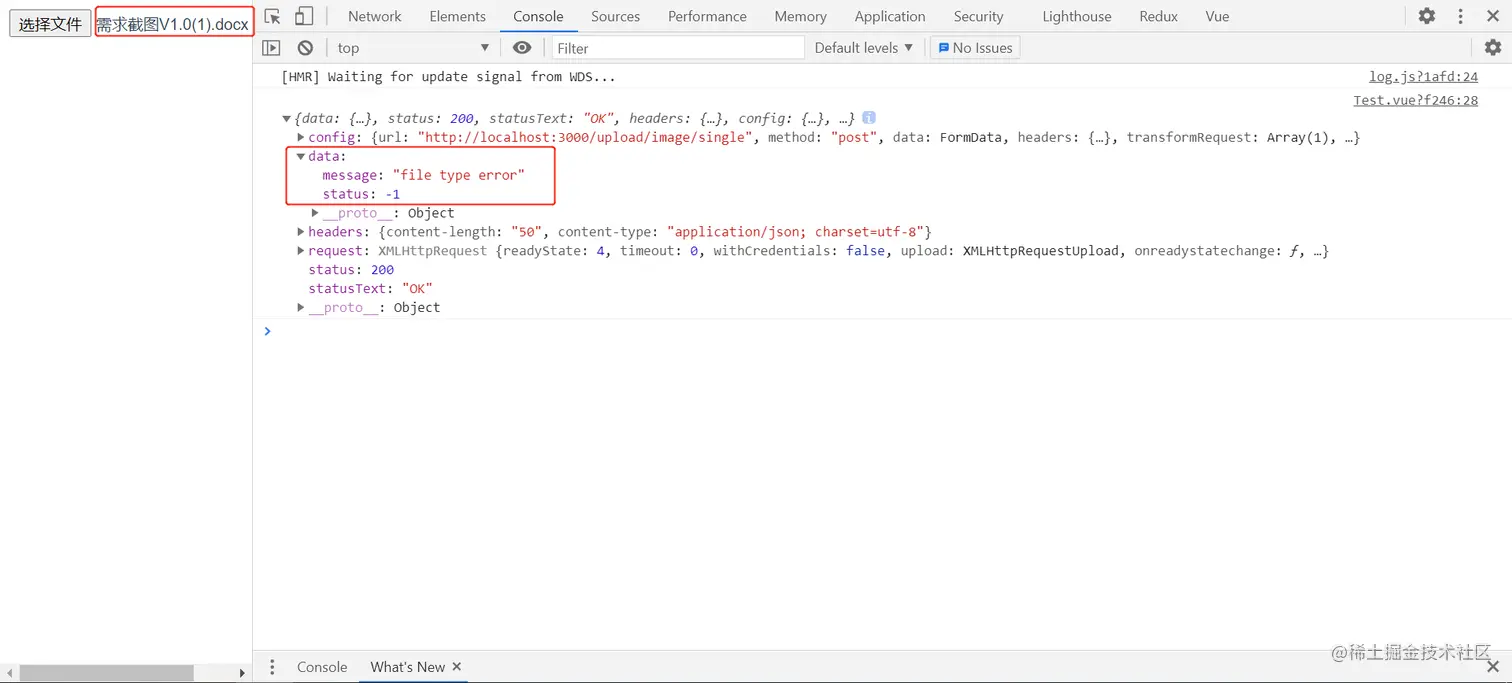Show the console sidebar

(271, 48)
